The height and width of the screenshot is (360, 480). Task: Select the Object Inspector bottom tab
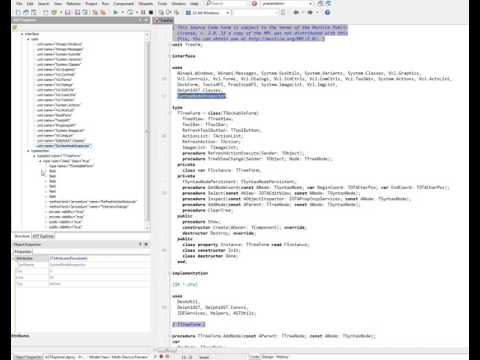click(x=28, y=357)
